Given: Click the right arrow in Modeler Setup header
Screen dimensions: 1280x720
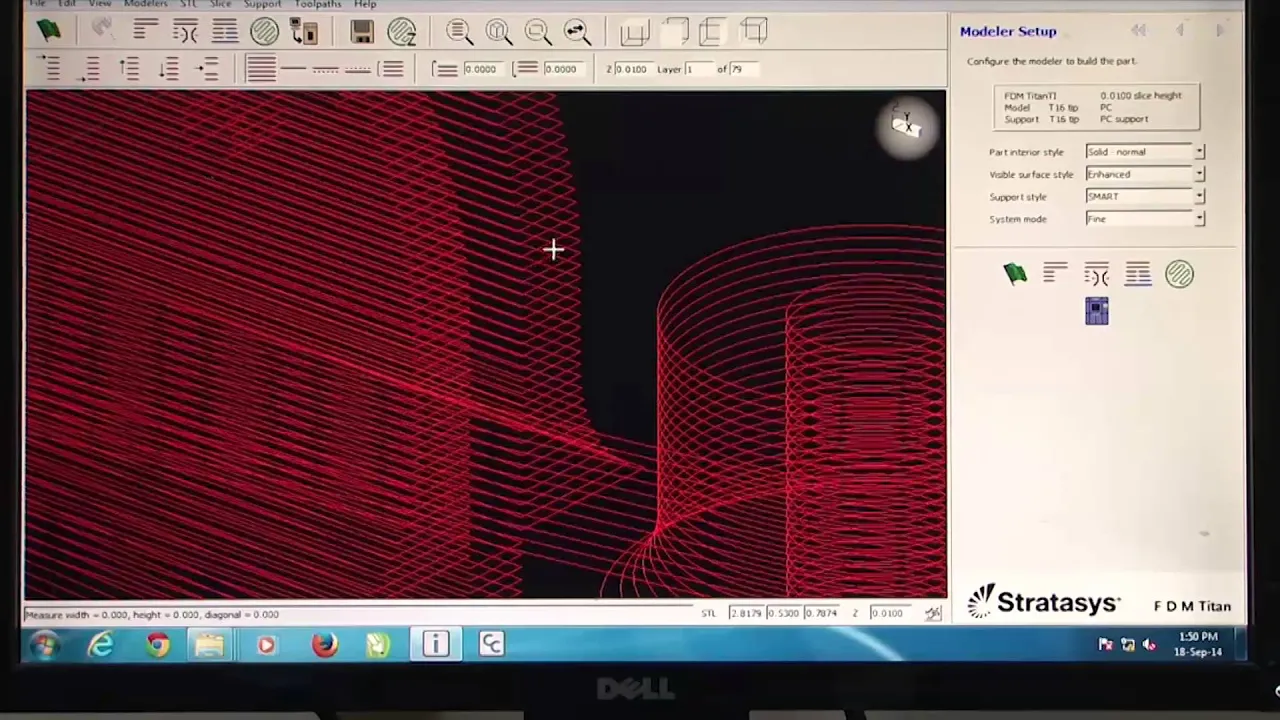Looking at the screenshot, I should pos(1220,31).
